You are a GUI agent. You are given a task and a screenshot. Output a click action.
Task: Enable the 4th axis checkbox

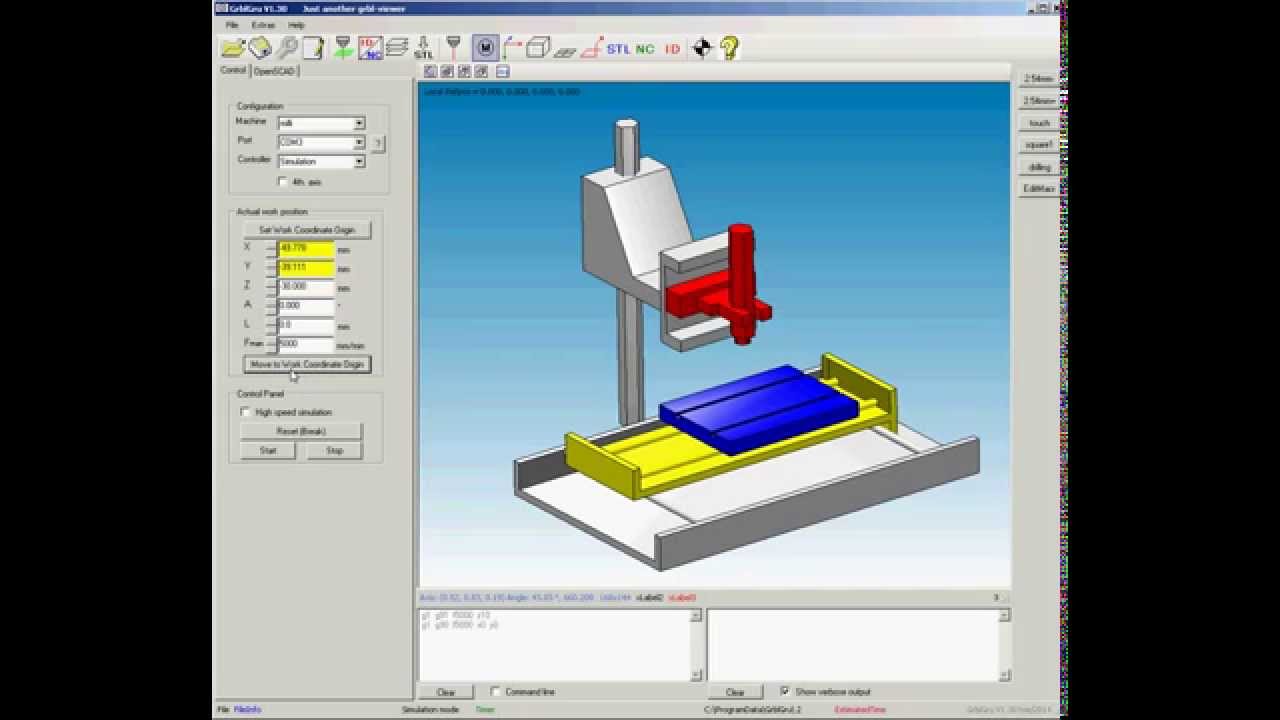pos(282,182)
